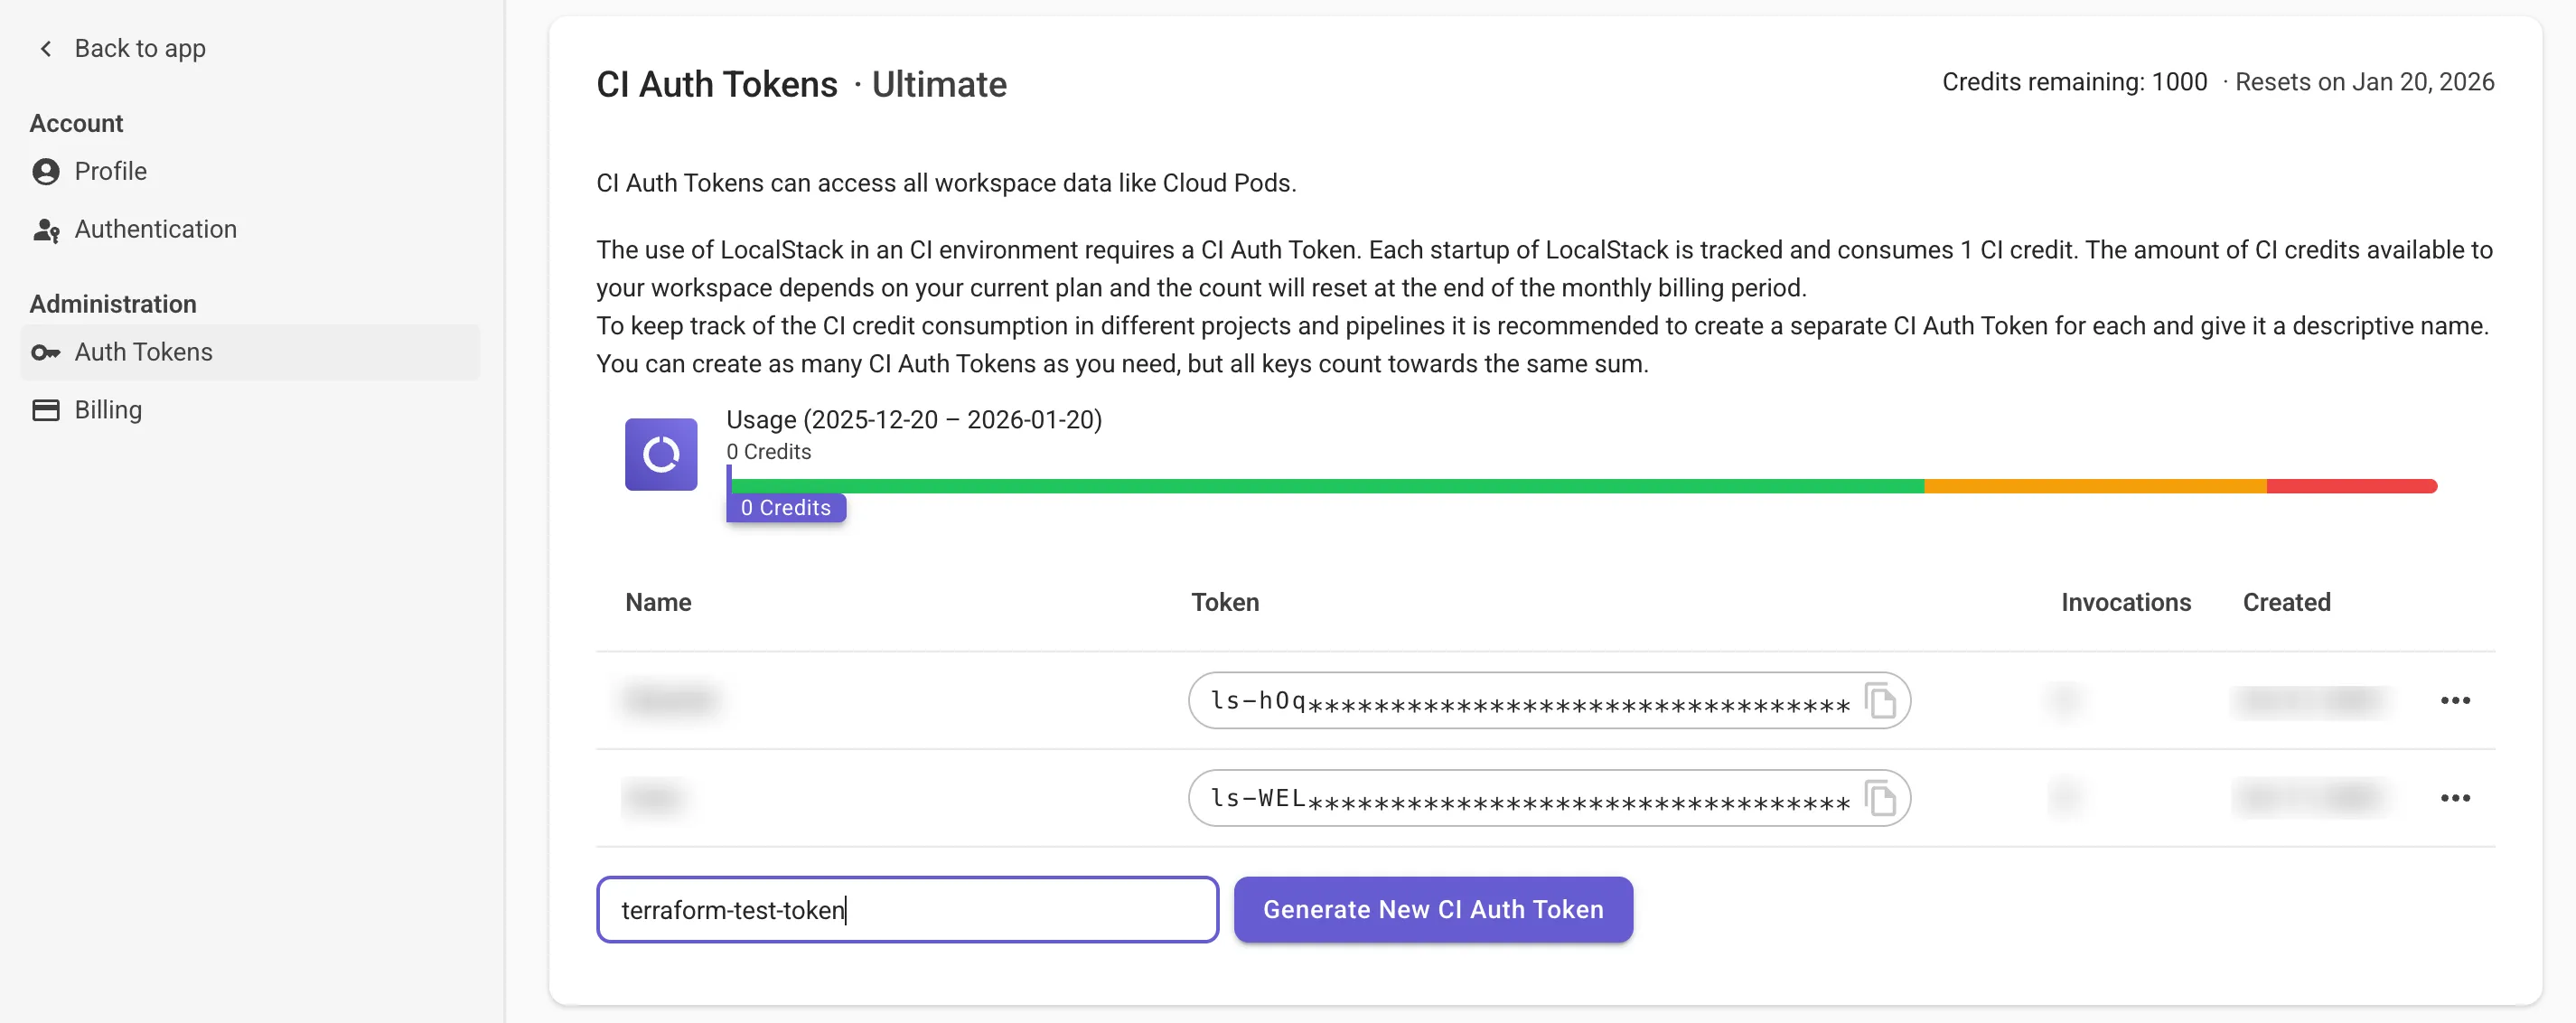The width and height of the screenshot is (2576, 1023).
Task: Click the Invocations column header
Action: 2126,602
